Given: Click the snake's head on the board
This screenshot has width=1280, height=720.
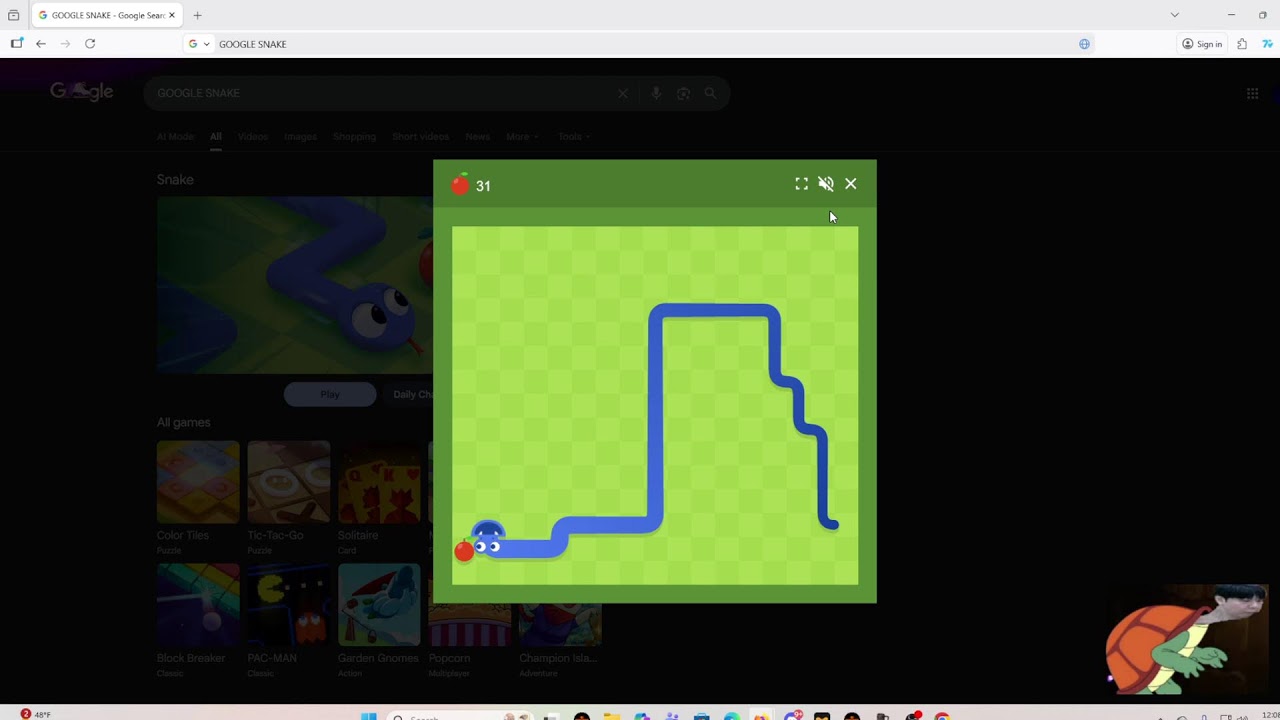Looking at the screenshot, I should click(x=486, y=540).
